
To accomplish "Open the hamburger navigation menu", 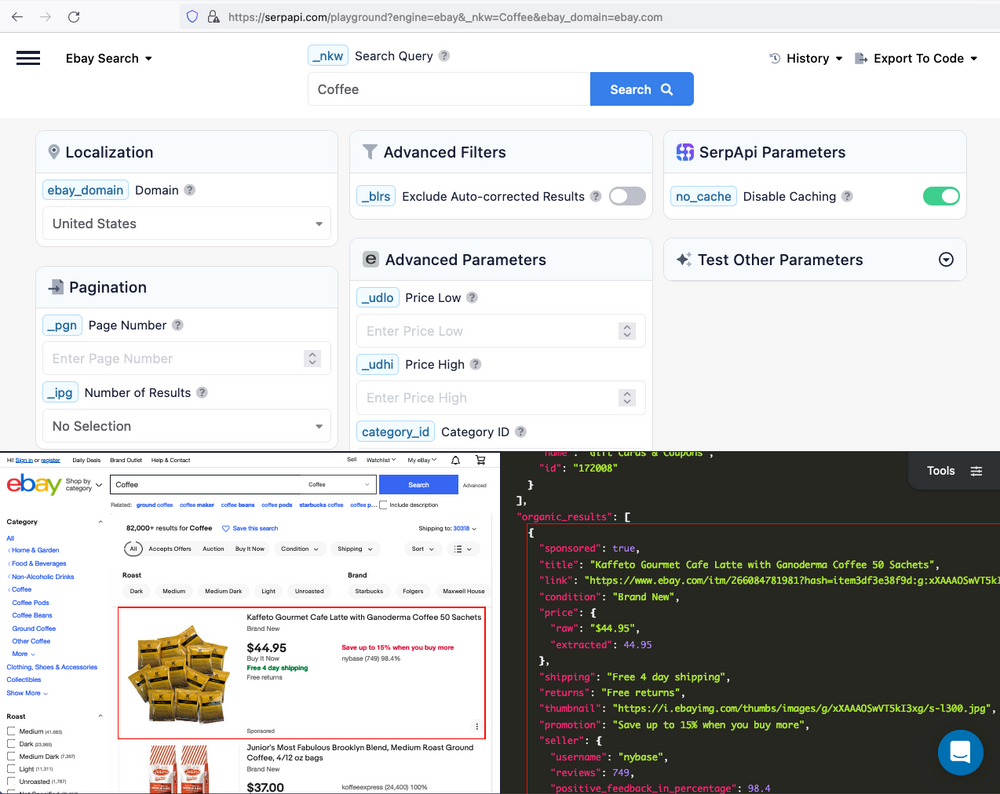I will tap(28, 58).
